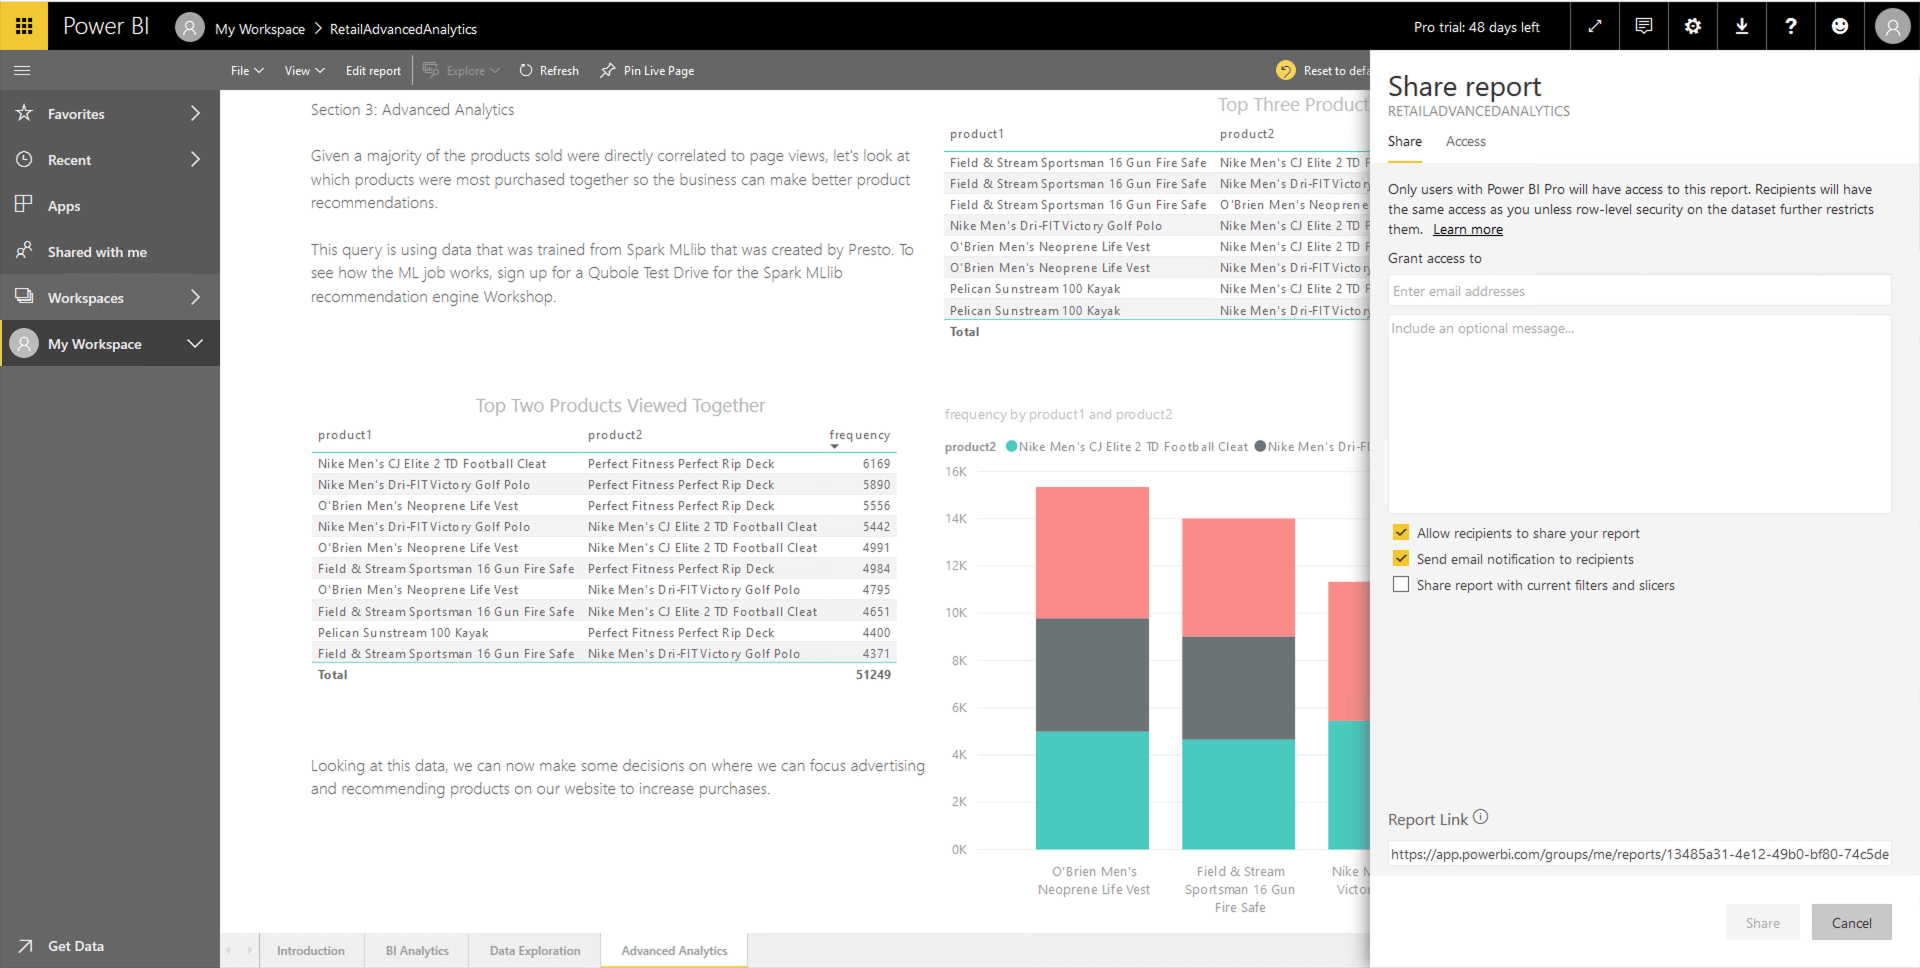Click the gray Nike Dri-FIT legend swatch
This screenshot has height=968, width=1920.
[x=1260, y=447]
